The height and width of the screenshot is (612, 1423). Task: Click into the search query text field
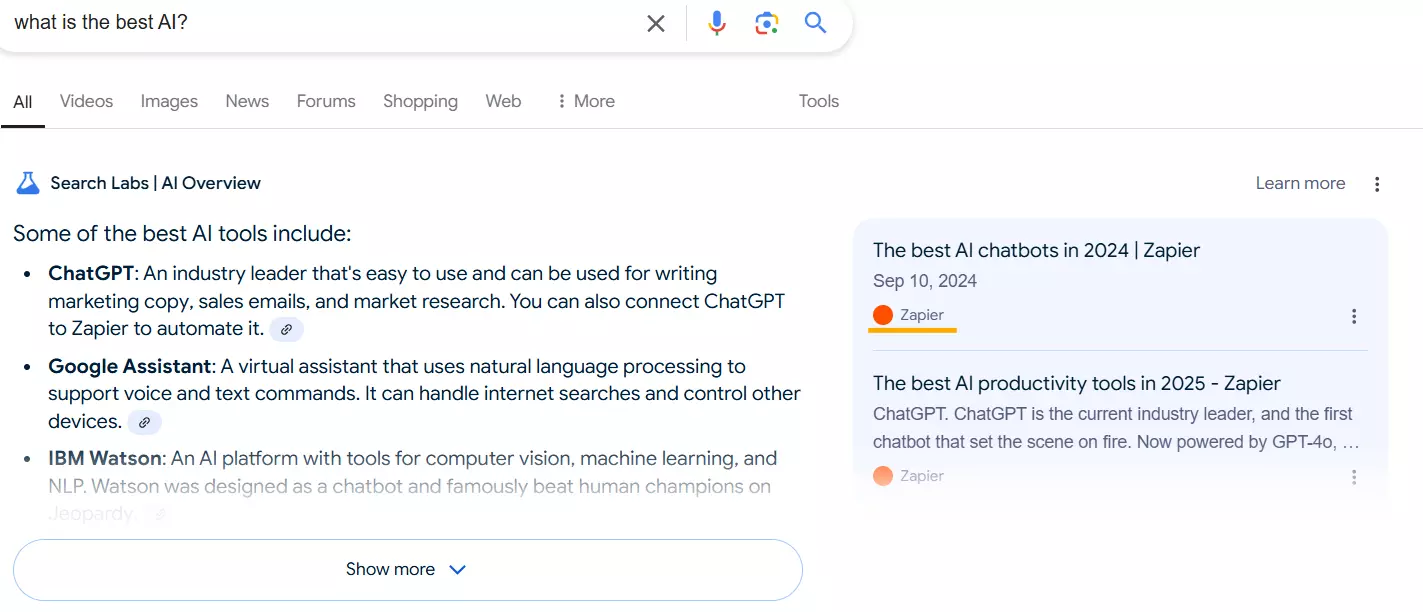click(320, 23)
